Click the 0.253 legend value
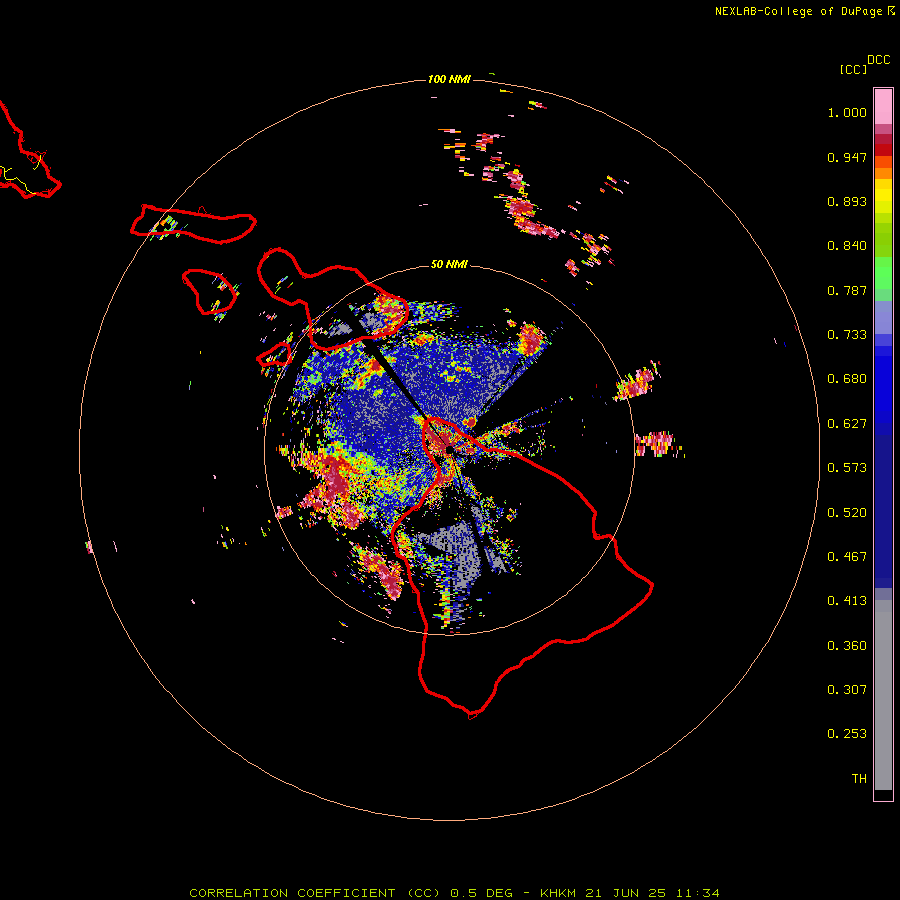Screen dimensions: 900x900 tap(847, 734)
